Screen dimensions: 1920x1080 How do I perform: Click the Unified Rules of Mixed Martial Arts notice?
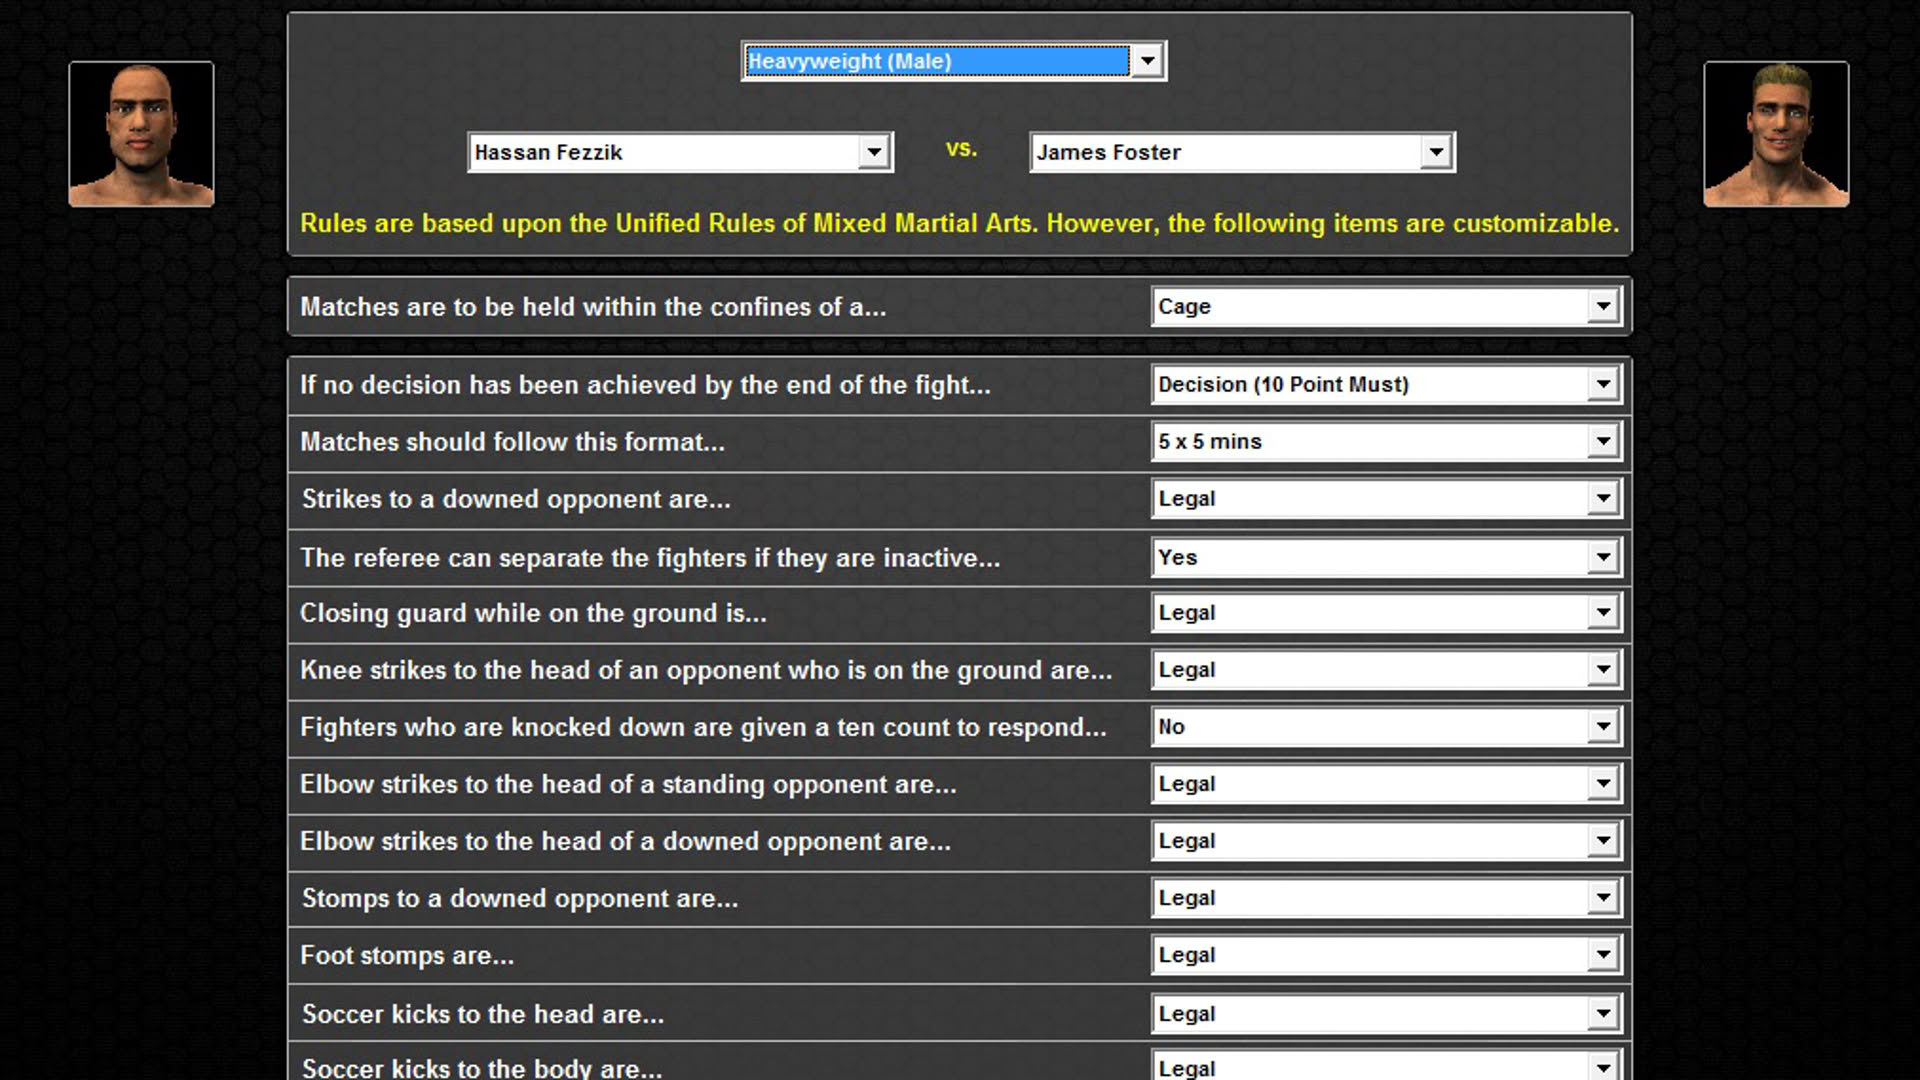click(959, 223)
